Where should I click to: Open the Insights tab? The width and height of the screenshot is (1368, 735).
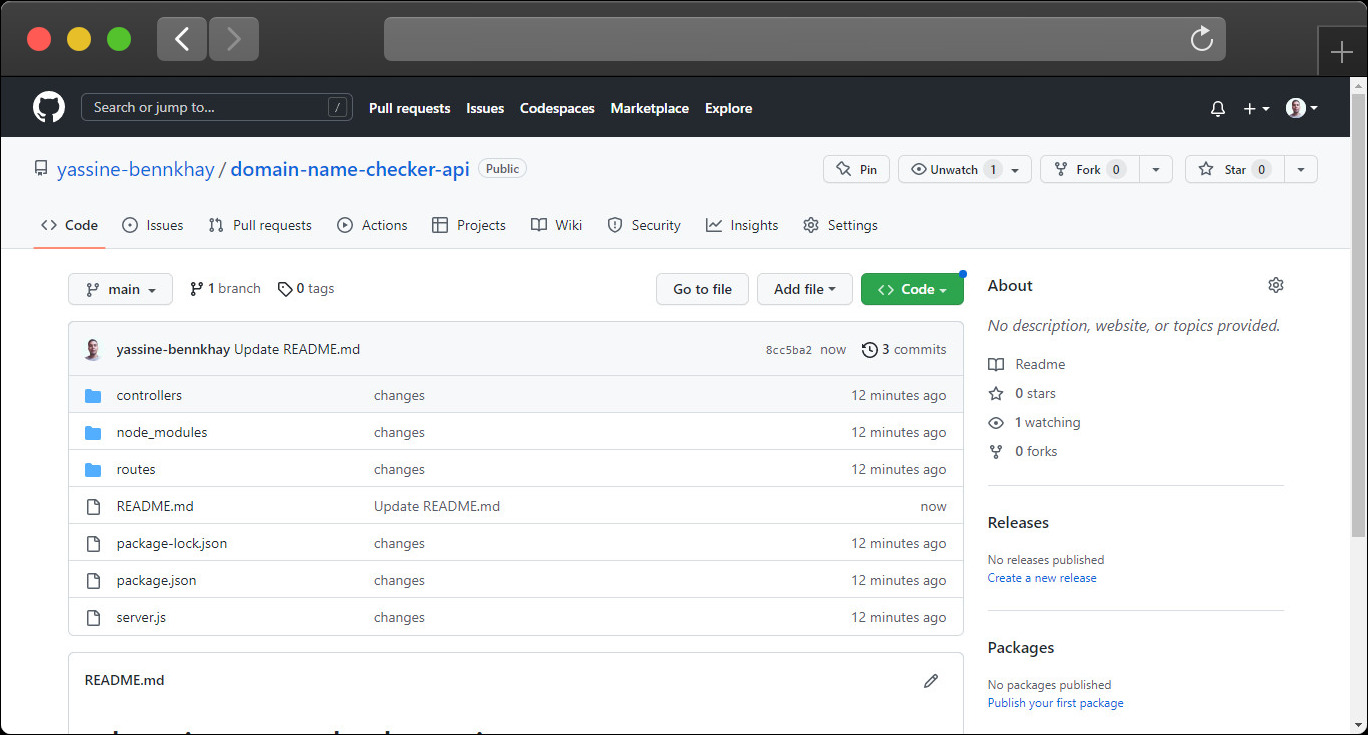pos(742,225)
